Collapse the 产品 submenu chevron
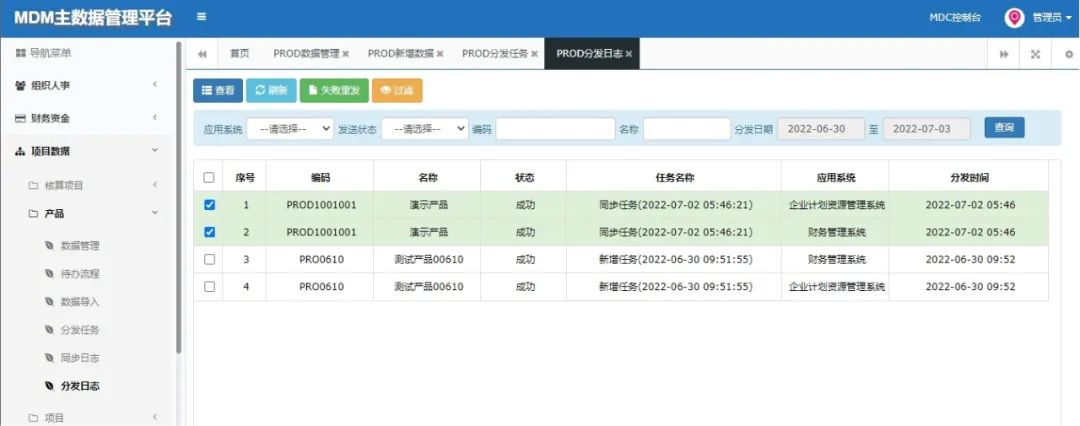The width and height of the screenshot is (1080, 426). pyautogui.click(x=155, y=213)
